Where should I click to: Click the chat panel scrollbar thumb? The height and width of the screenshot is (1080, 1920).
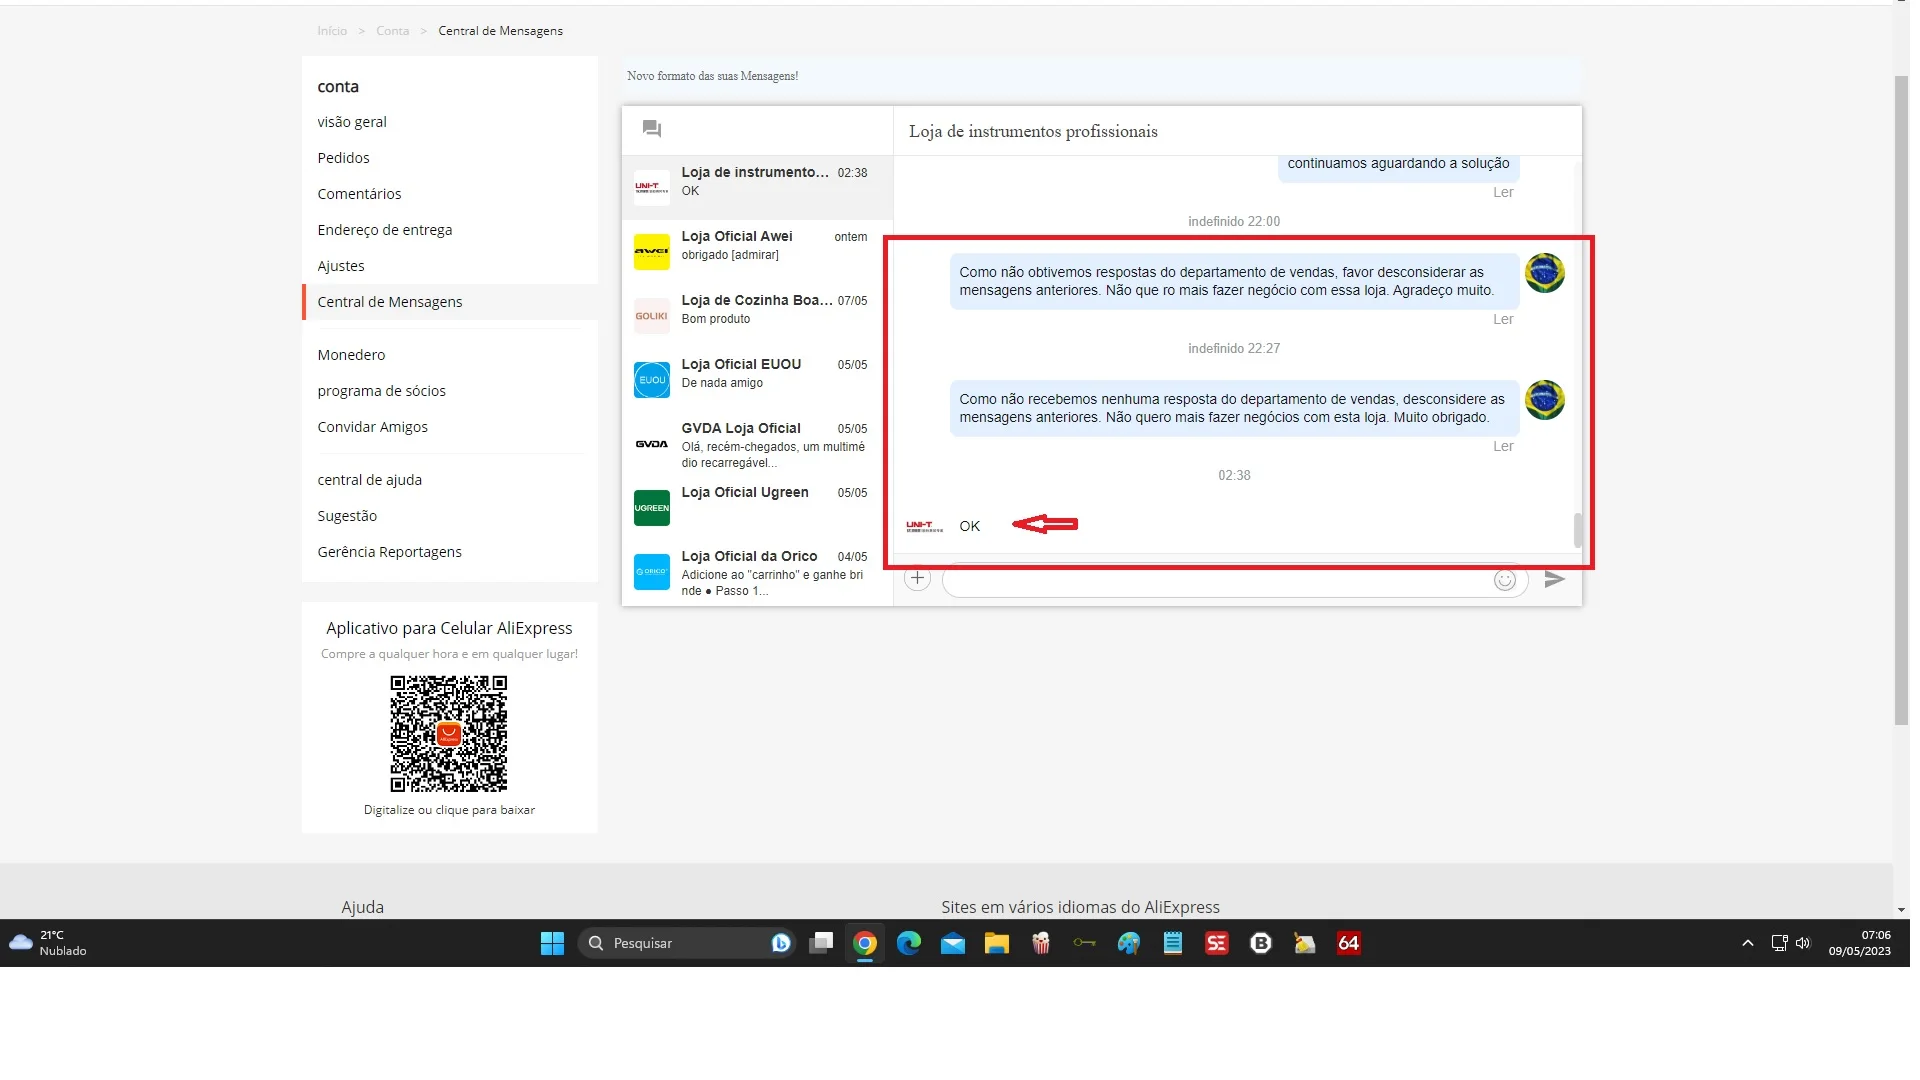tap(1578, 530)
